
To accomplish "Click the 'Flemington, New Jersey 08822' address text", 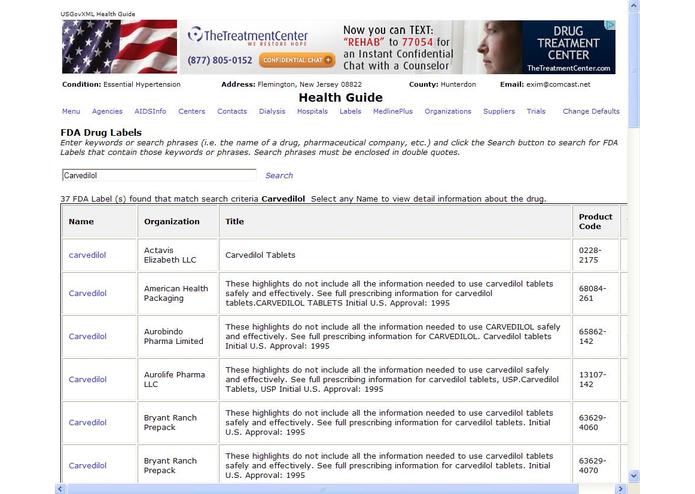I will [309, 84].
